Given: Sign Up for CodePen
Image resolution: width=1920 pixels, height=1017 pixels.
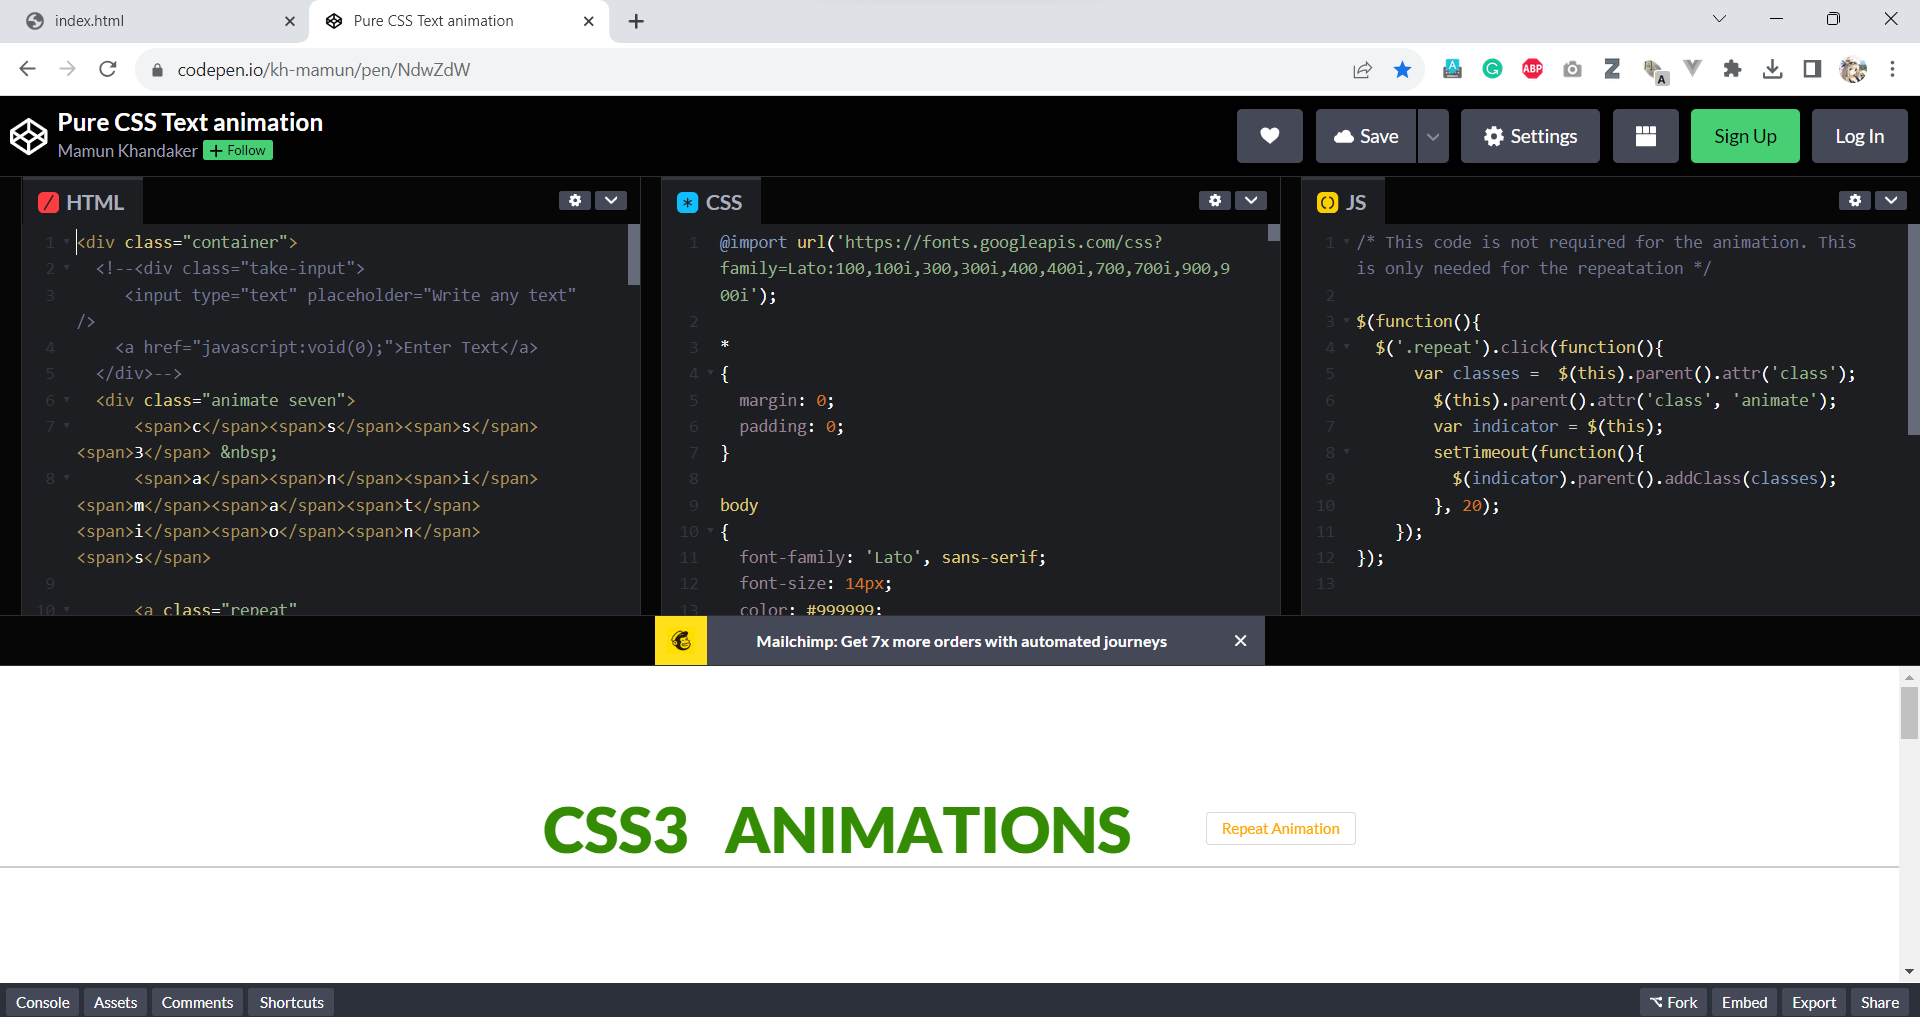Looking at the screenshot, I should pyautogui.click(x=1744, y=136).
